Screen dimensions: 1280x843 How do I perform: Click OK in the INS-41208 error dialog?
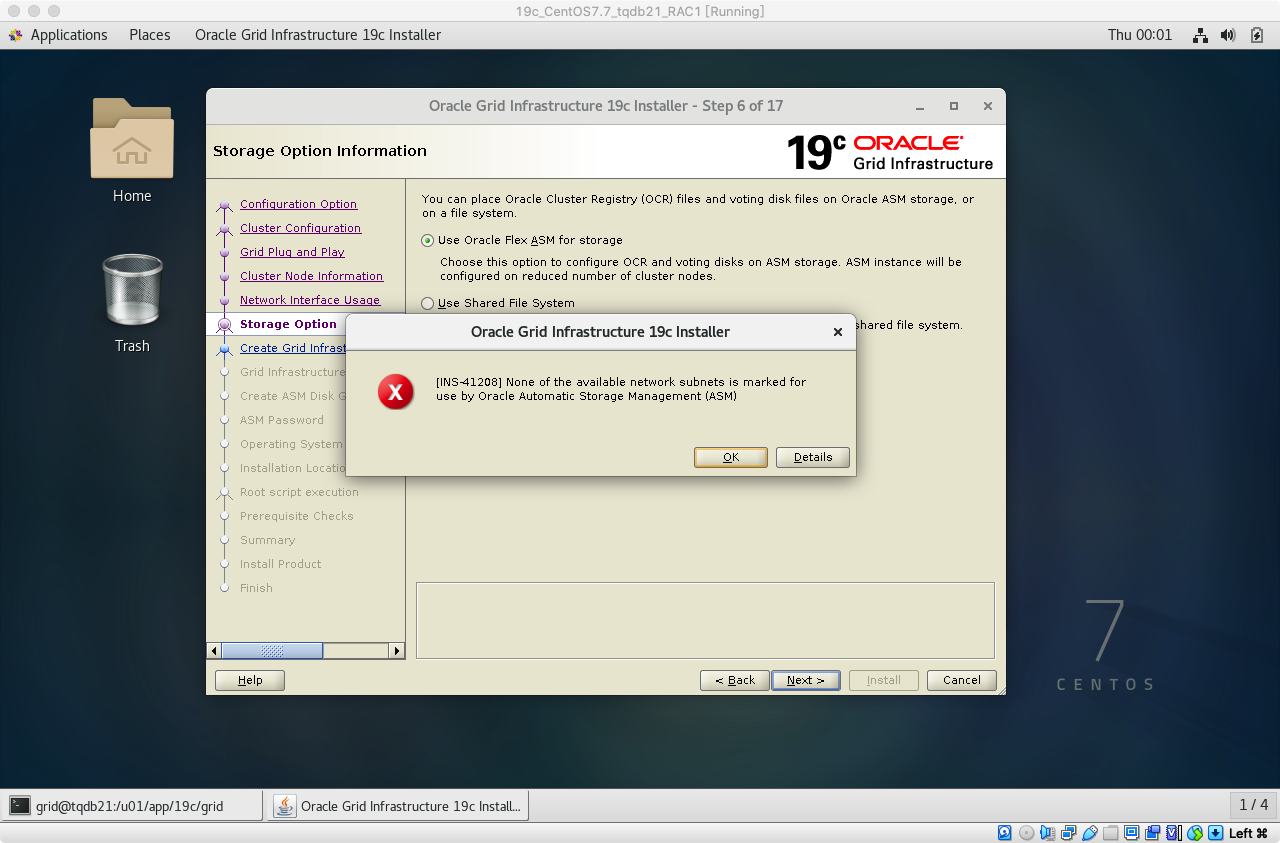(x=731, y=457)
